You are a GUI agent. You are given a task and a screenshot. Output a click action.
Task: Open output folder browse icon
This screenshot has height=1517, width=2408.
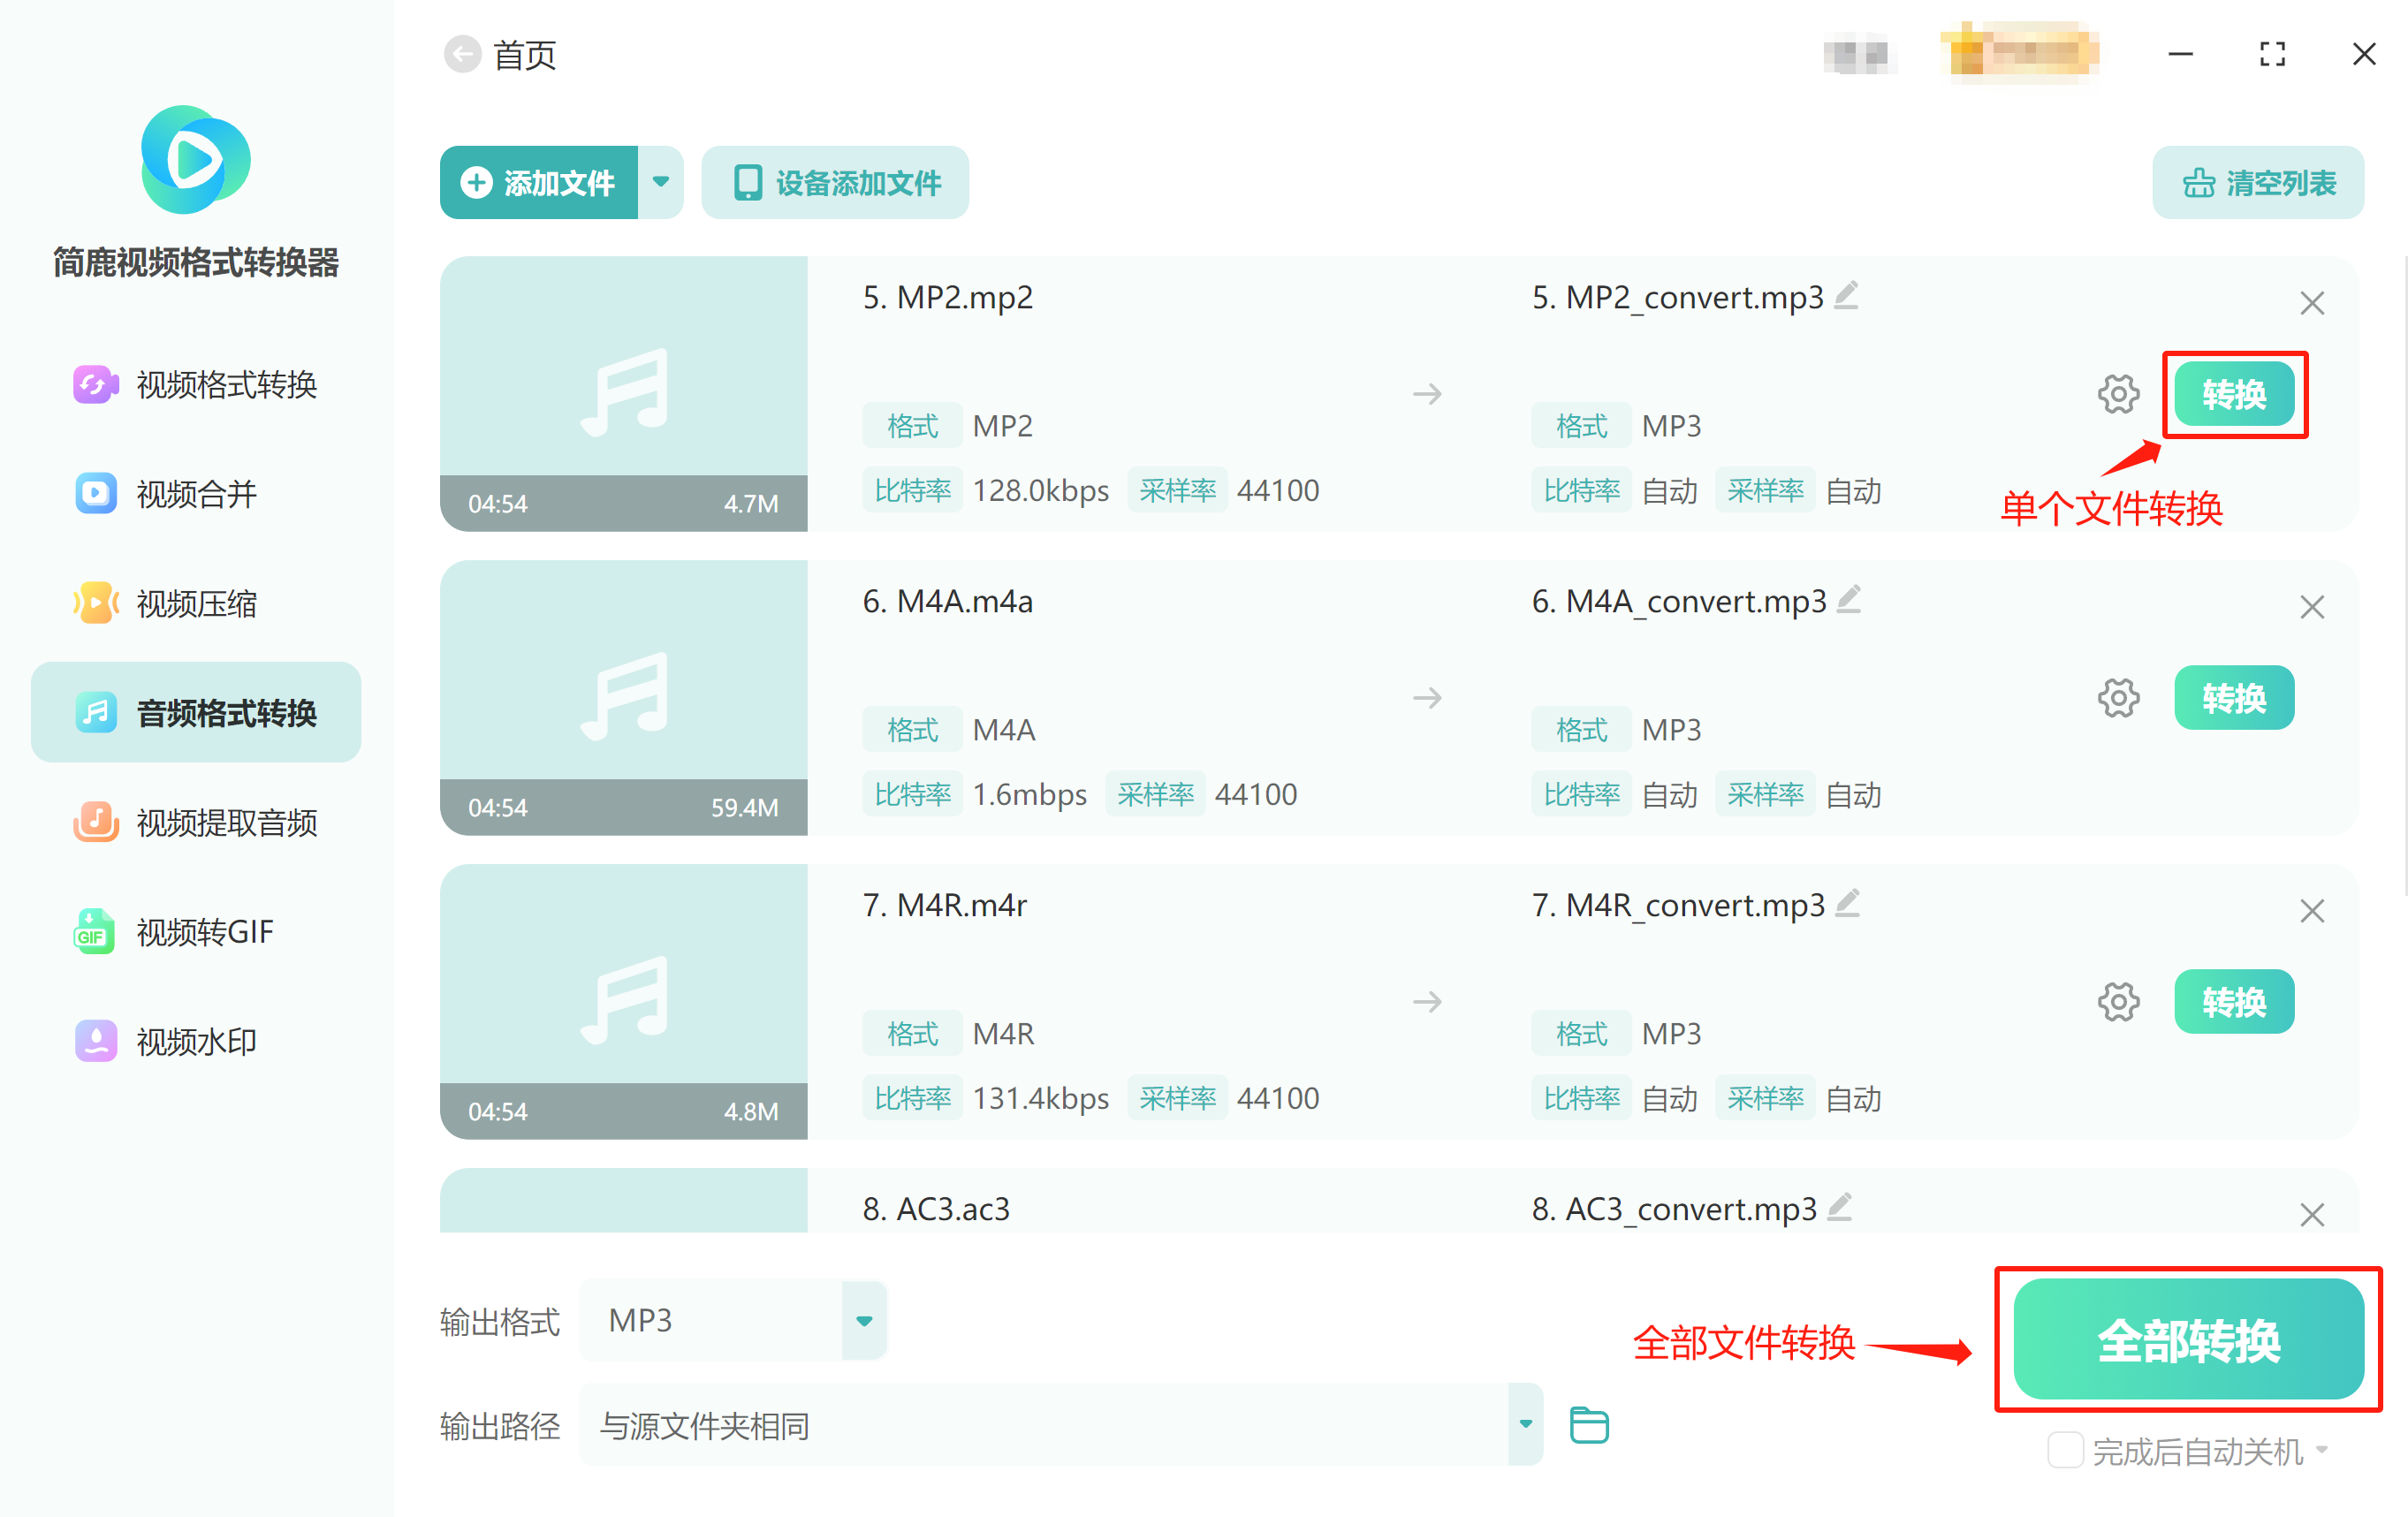(1588, 1425)
